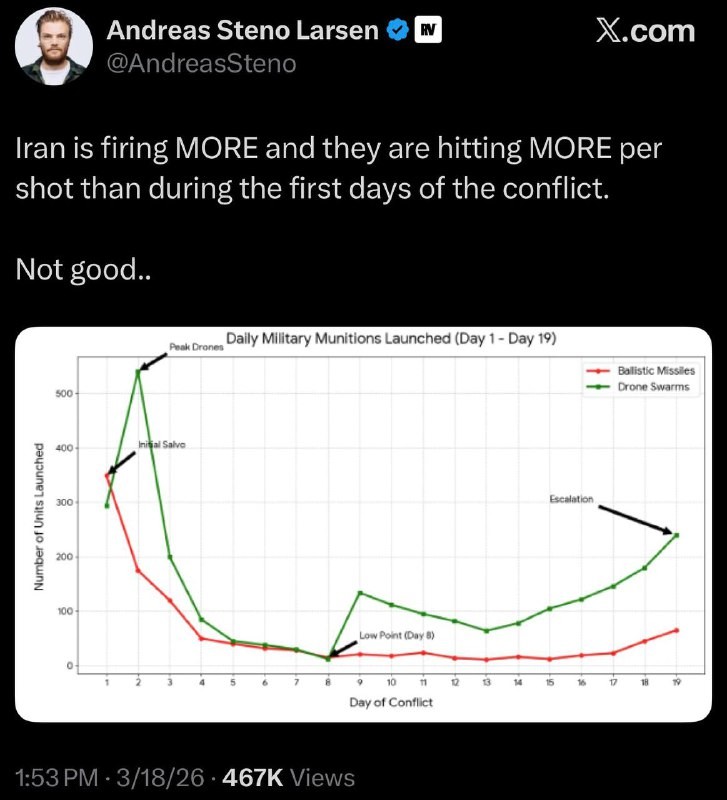Click the 467K Views count
Viewport: 727px width, 800px height.
[292, 777]
